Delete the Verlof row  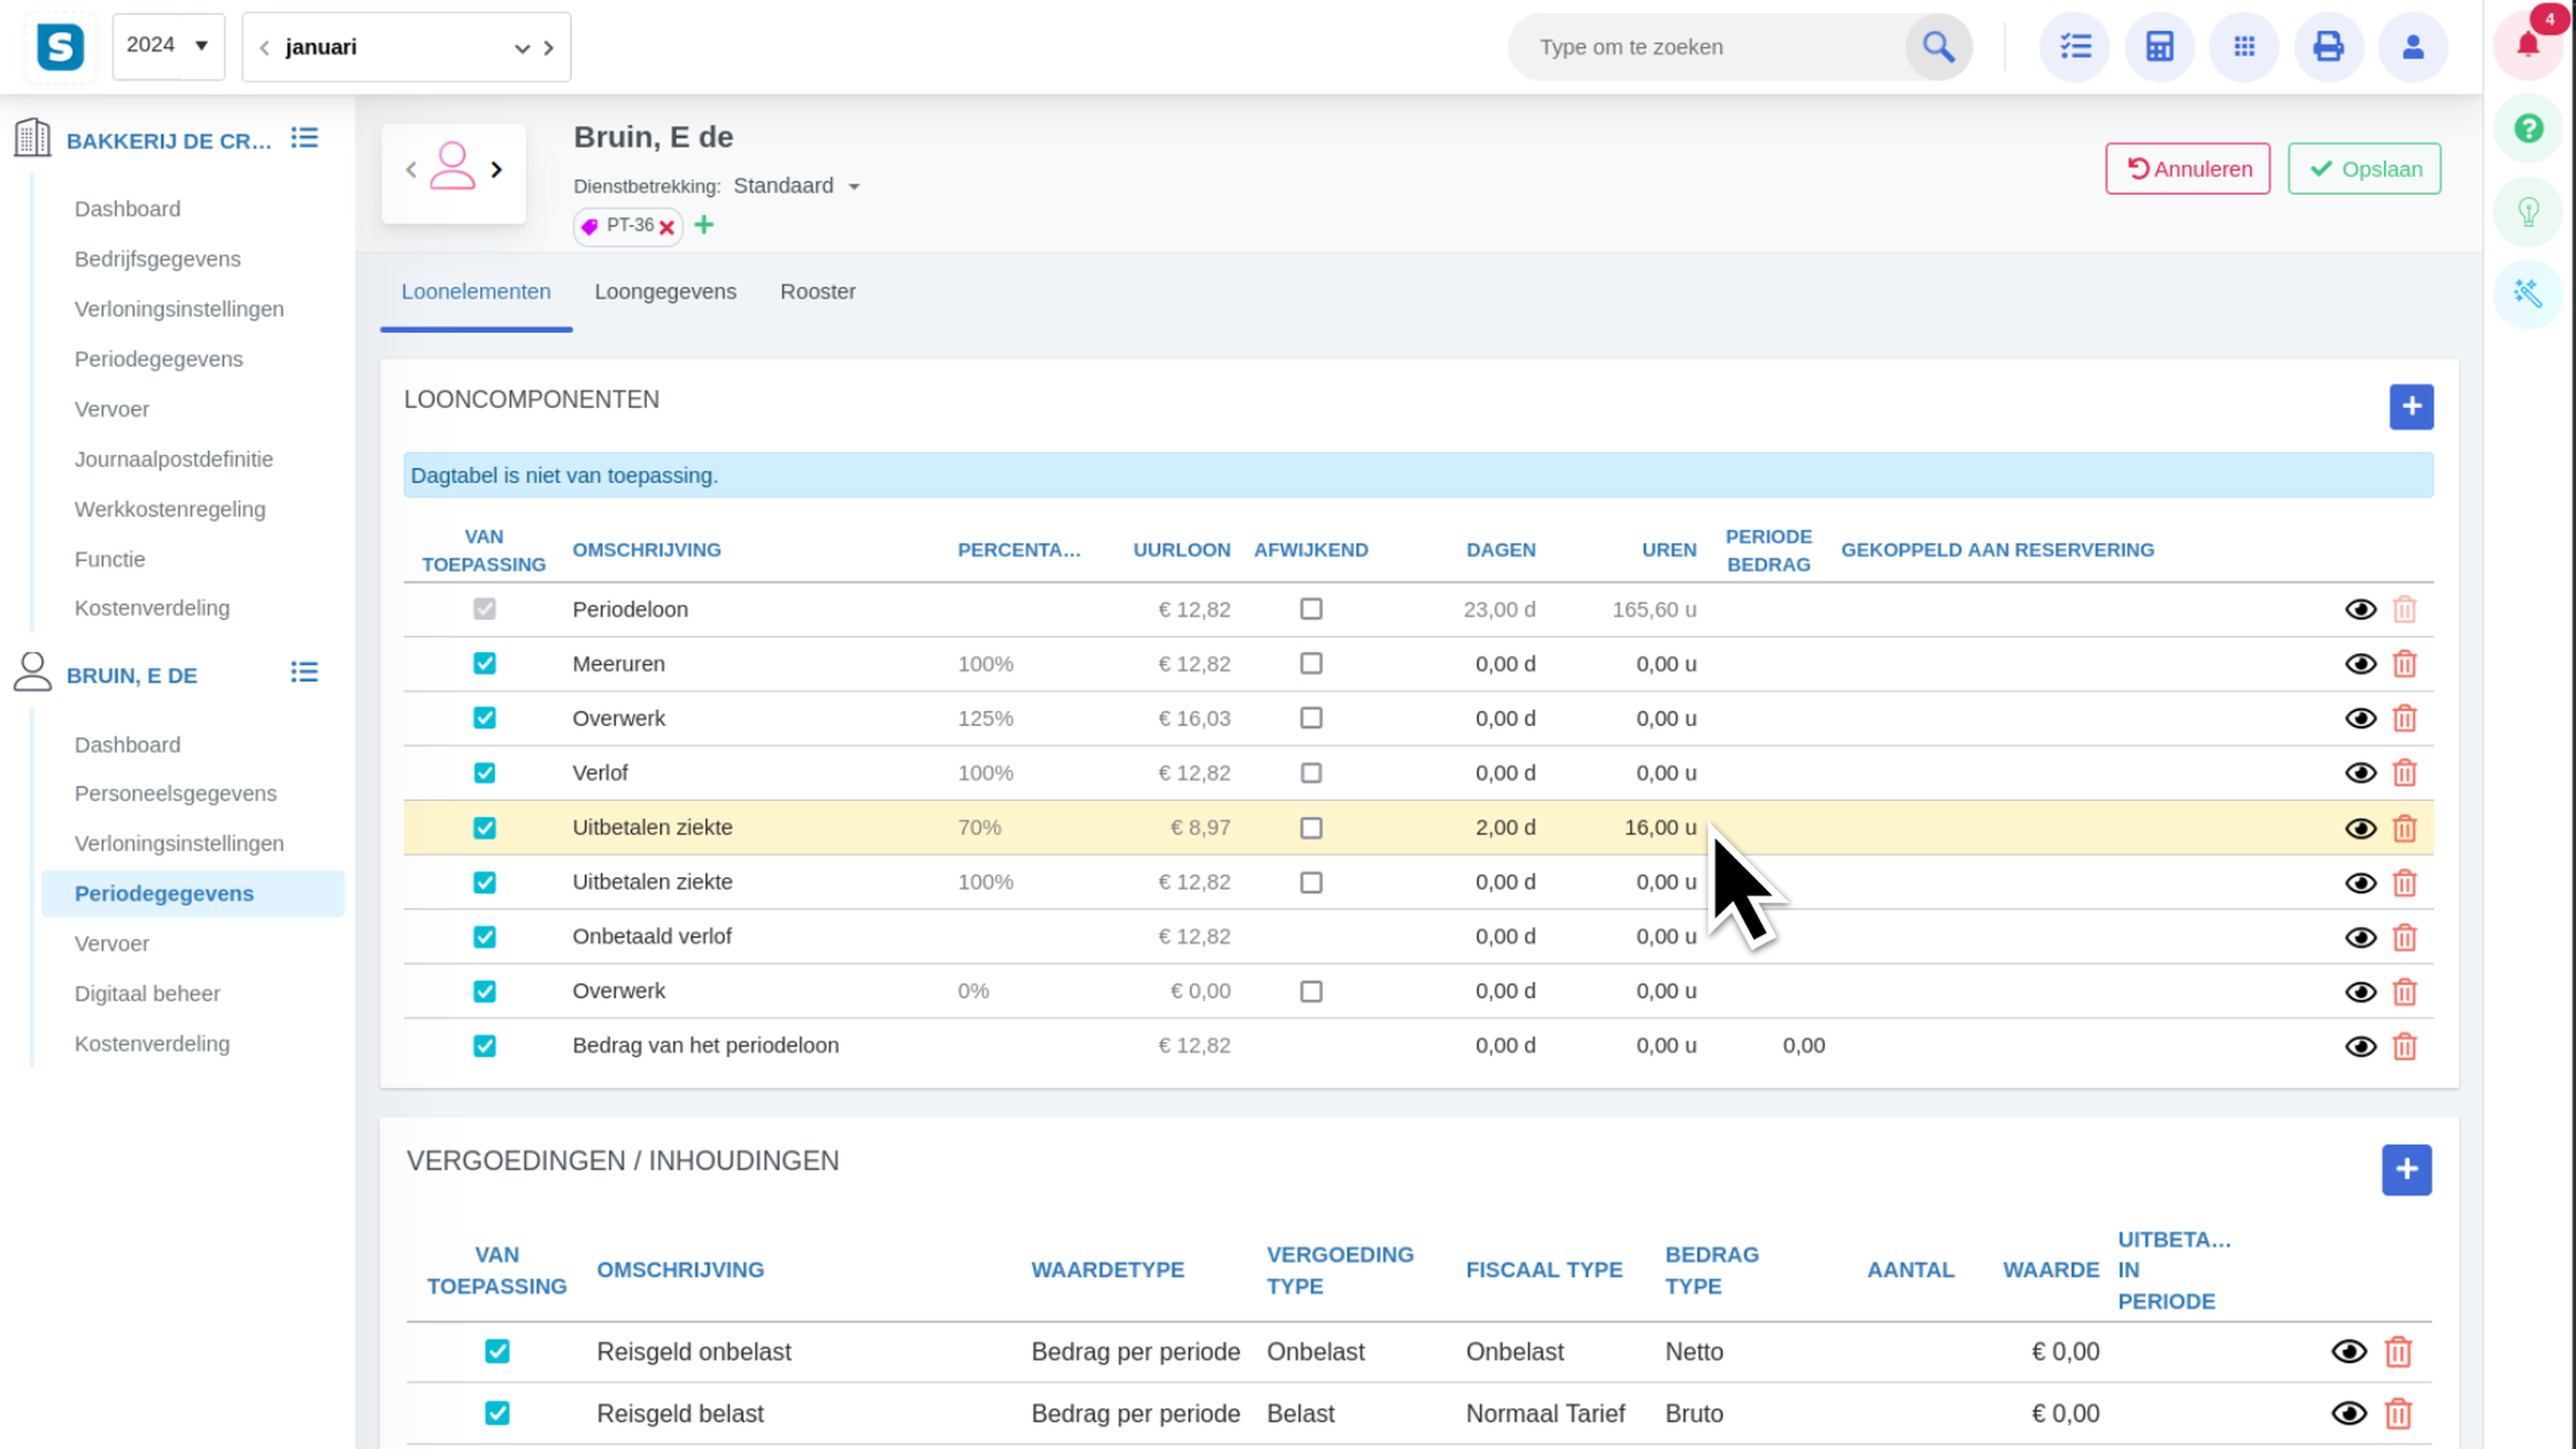pyautogui.click(x=2404, y=773)
